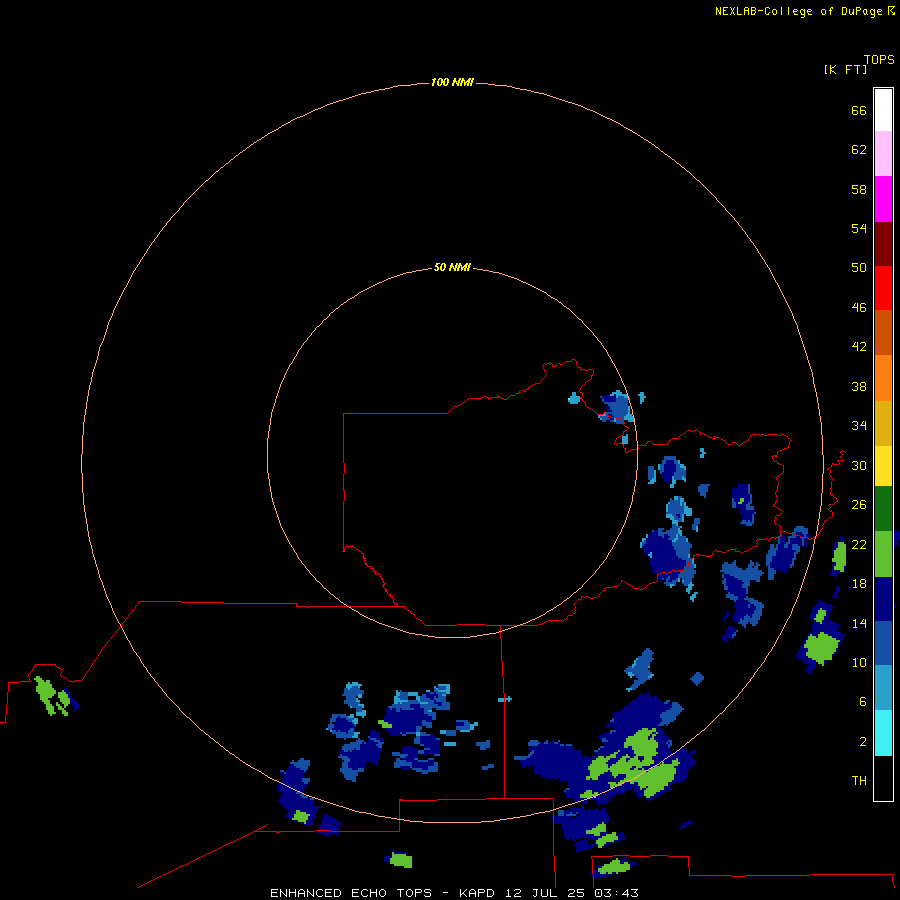Click the dark green 26 kft legend swatch
This screenshot has width=900, height=900.
tap(883, 509)
